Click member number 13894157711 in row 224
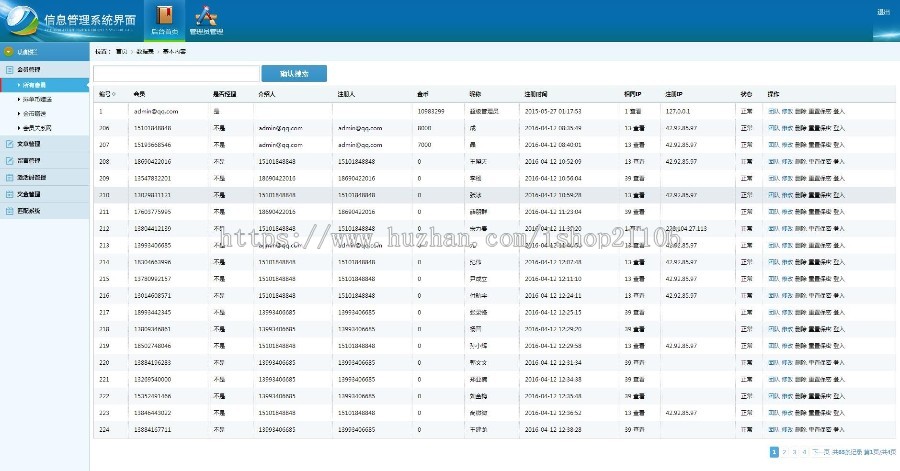Screen dimensions: 900x471 point(152,430)
